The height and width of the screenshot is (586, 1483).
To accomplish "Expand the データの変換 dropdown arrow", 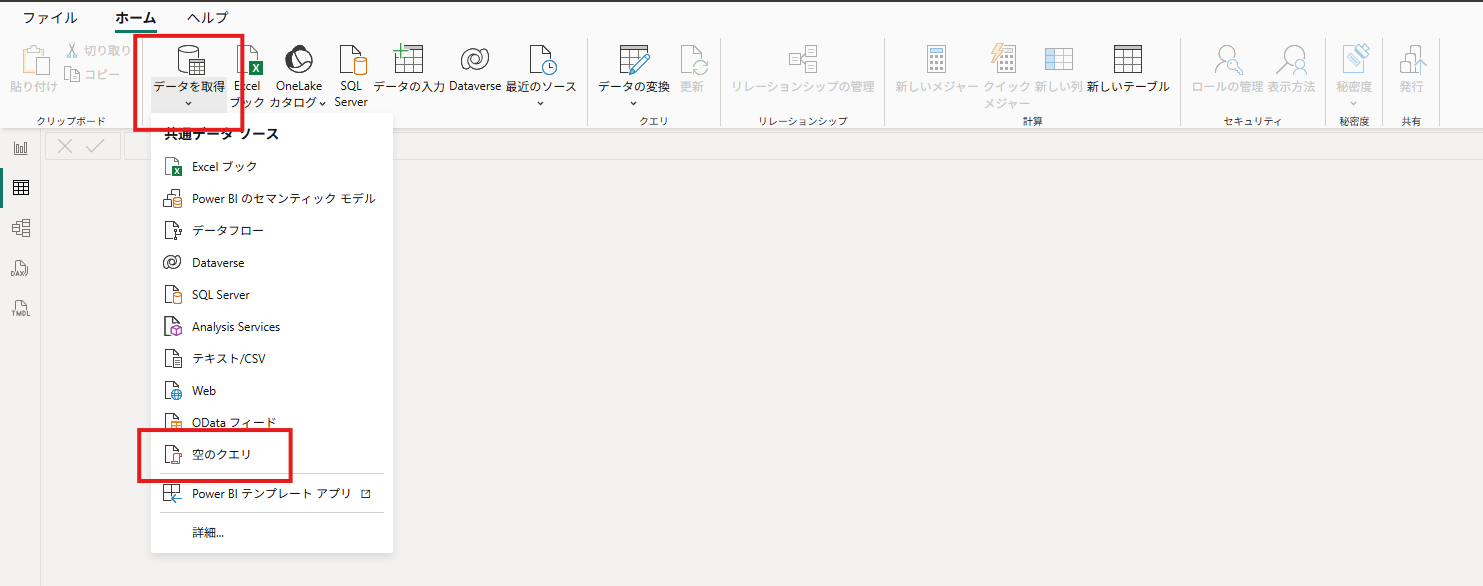I will [634, 103].
